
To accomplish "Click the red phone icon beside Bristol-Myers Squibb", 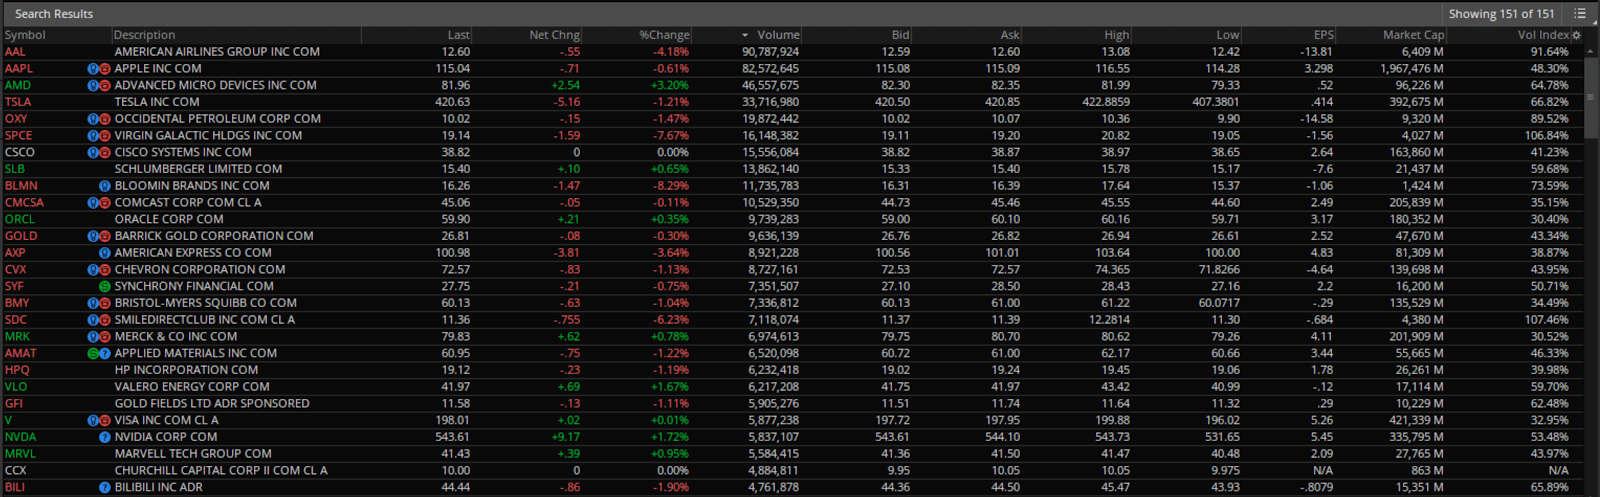I will click(105, 304).
